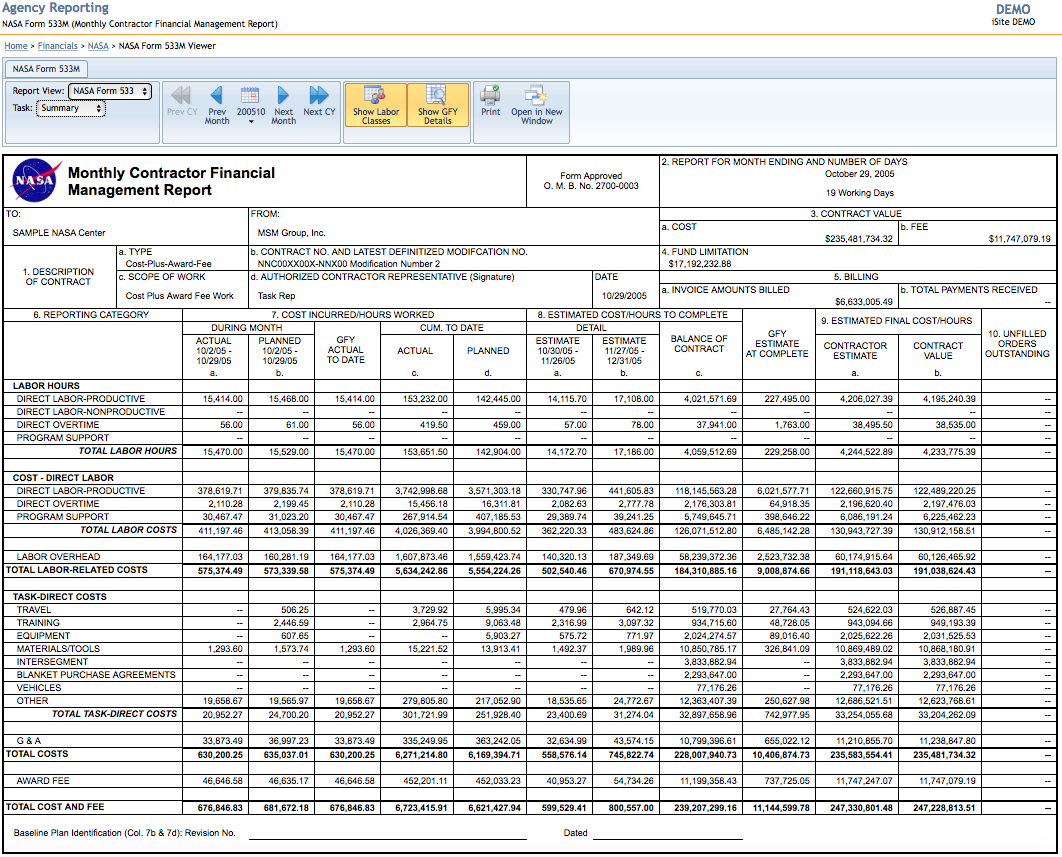The width and height of the screenshot is (1062, 857).
Task: Click the Agency Reporting heading
Action: [56, 8]
